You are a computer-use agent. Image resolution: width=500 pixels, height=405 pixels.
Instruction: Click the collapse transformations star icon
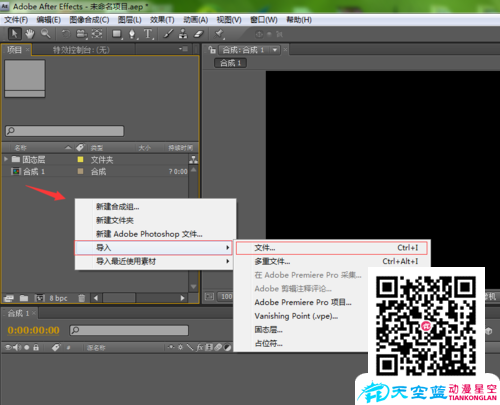pyautogui.click(x=180, y=348)
